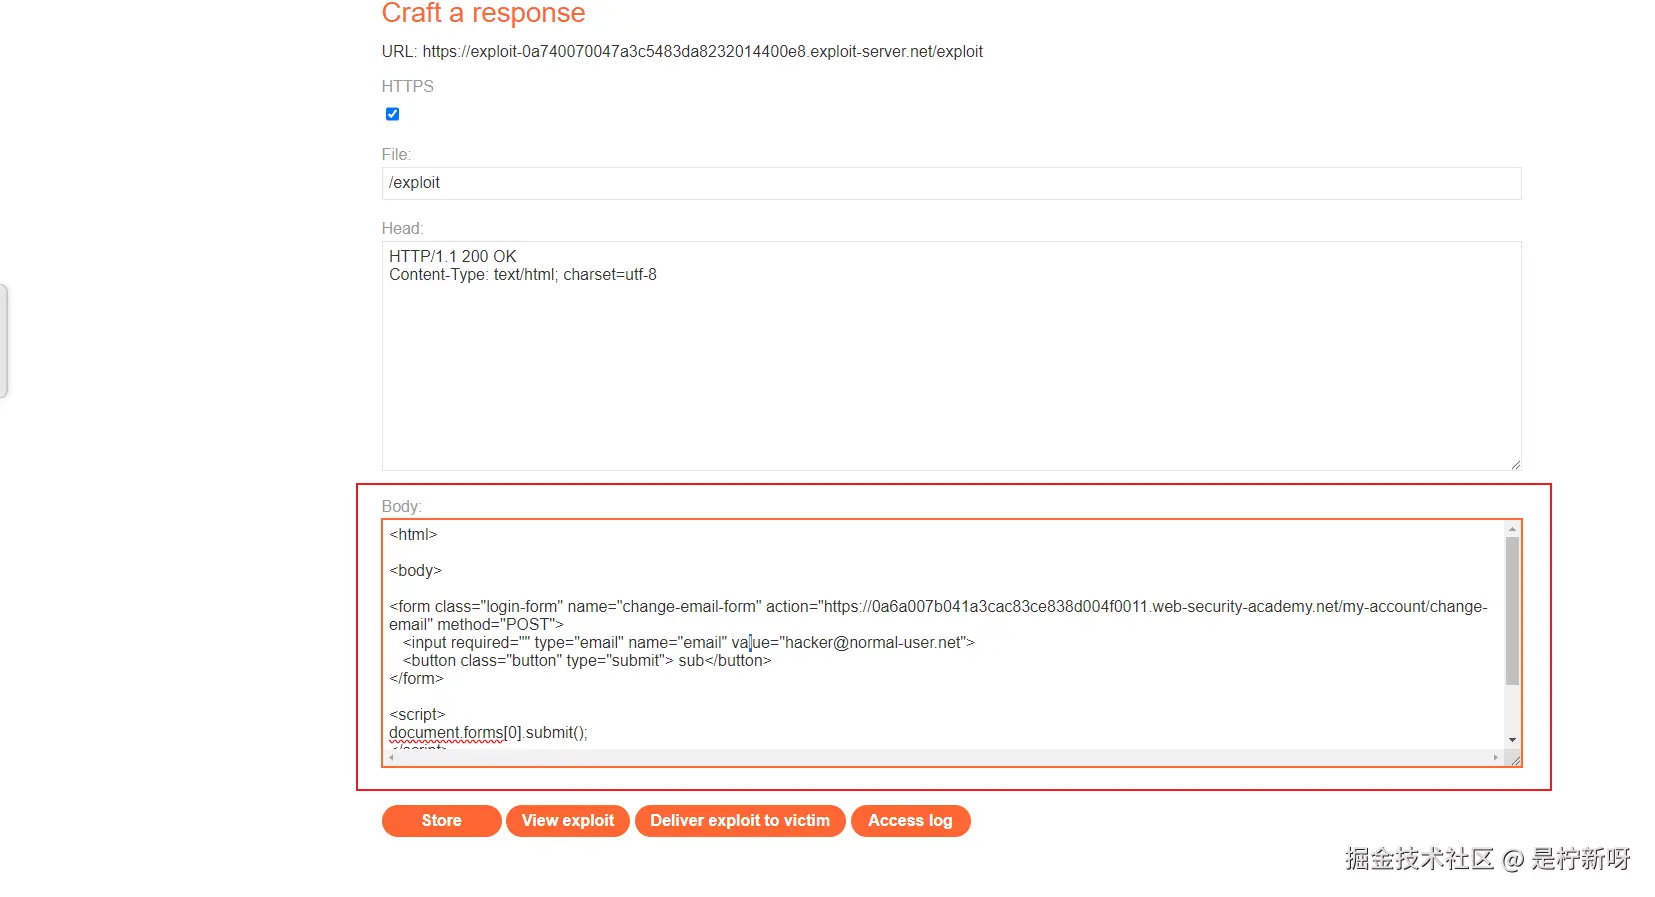Click the '<script>' line in Body

(x=417, y=715)
